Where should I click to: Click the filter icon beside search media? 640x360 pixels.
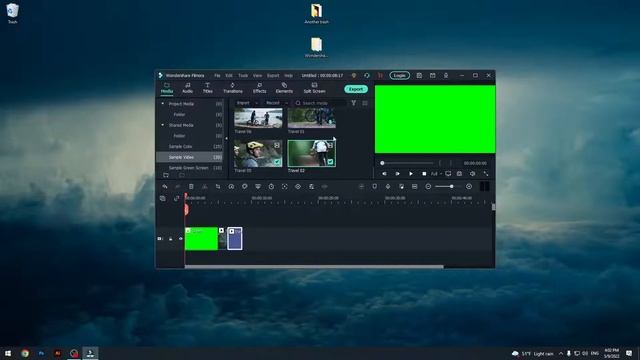pyautogui.click(x=353, y=103)
